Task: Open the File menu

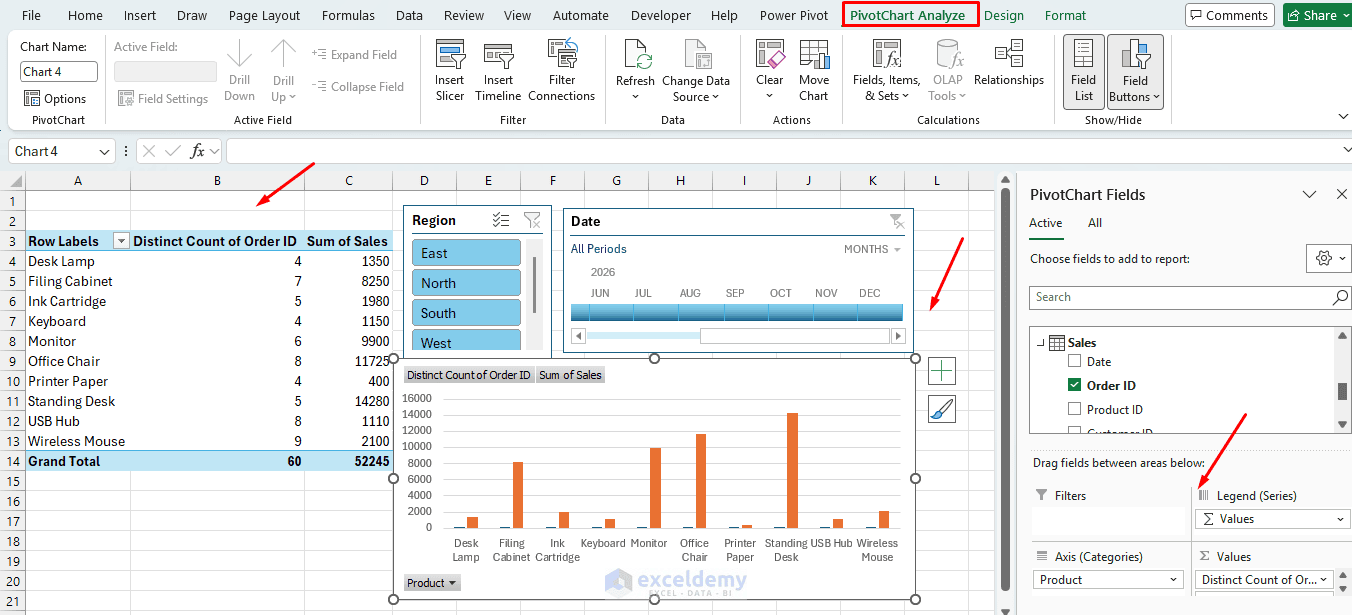Action: click(31, 15)
